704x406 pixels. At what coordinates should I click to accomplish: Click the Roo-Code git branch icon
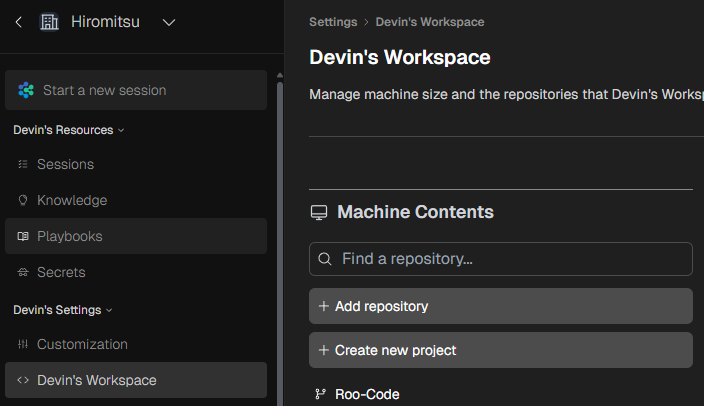coord(320,394)
